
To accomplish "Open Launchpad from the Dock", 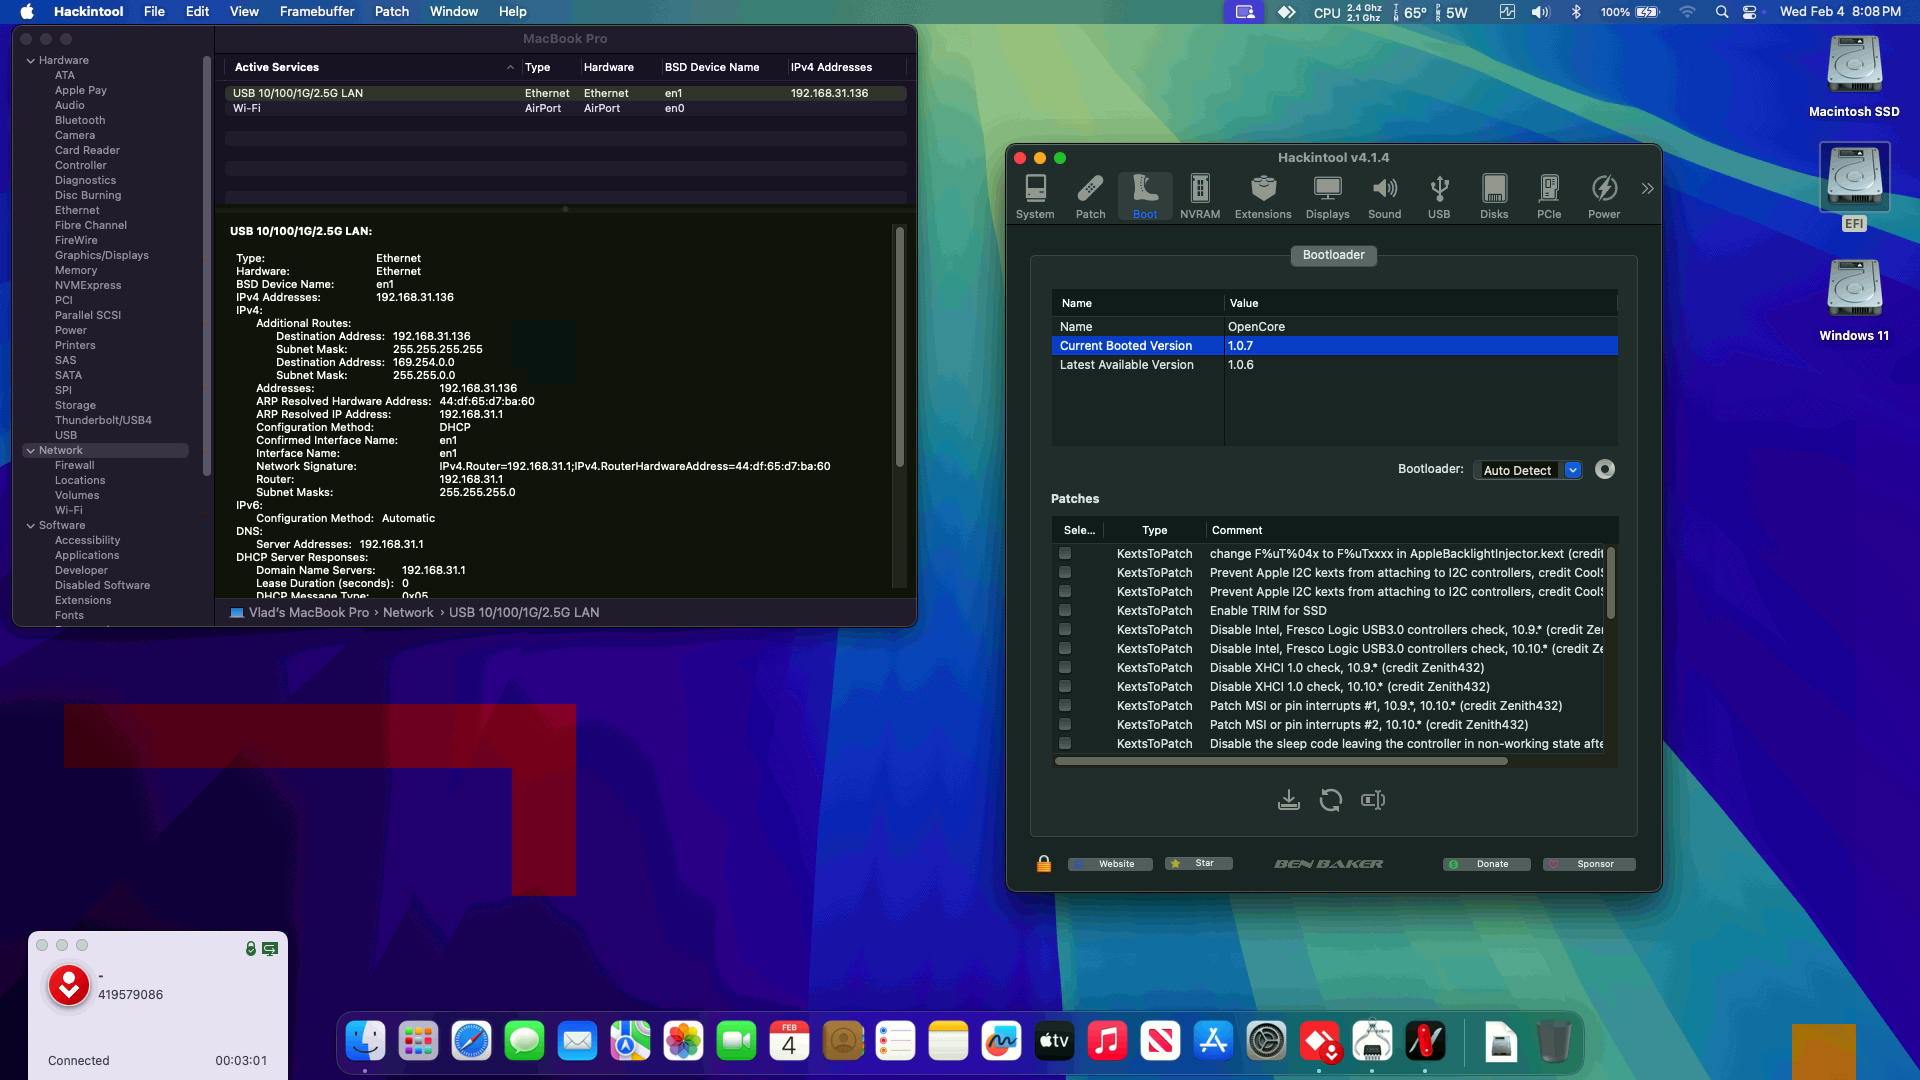I will click(418, 1042).
